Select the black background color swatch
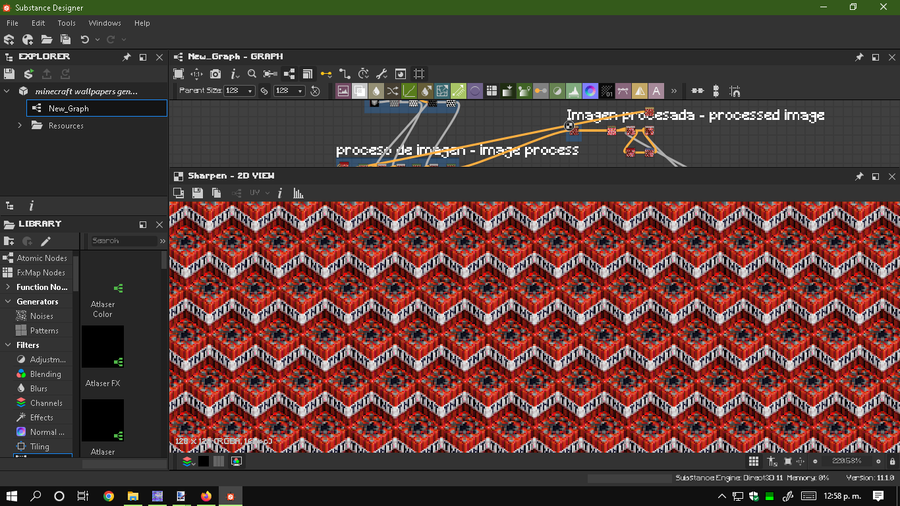The image size is (900, 506). (203, 461)
